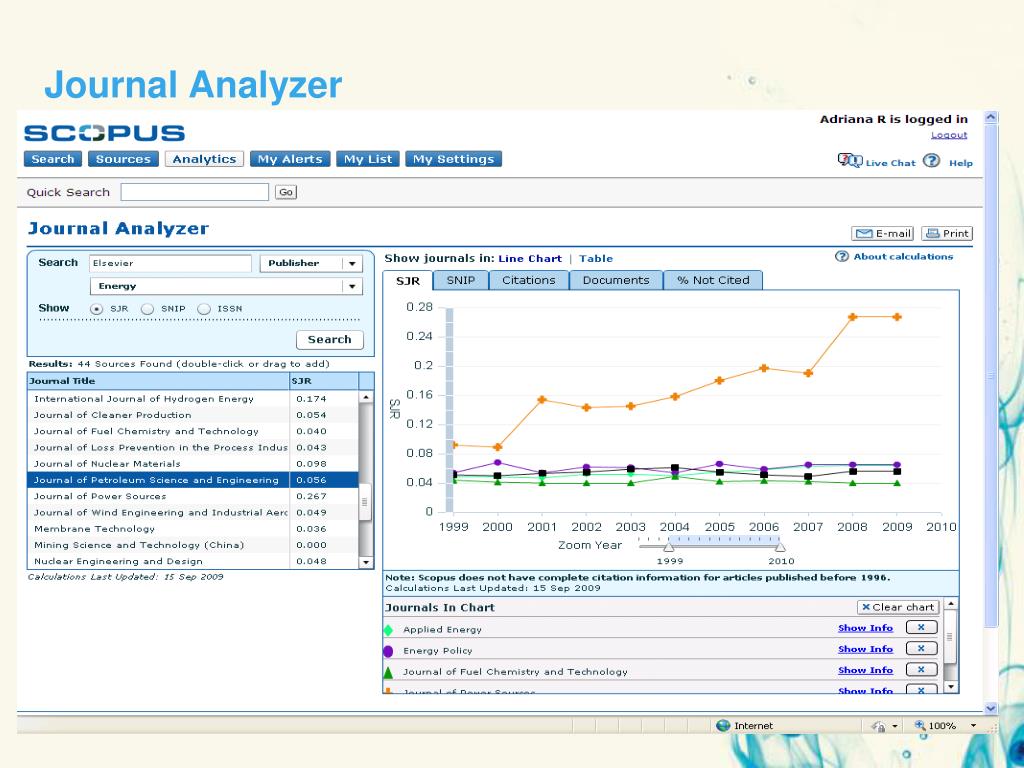The image size is (1024, 768).
Task: Click Show Info for Applied Energy
Action: [865, 628]
